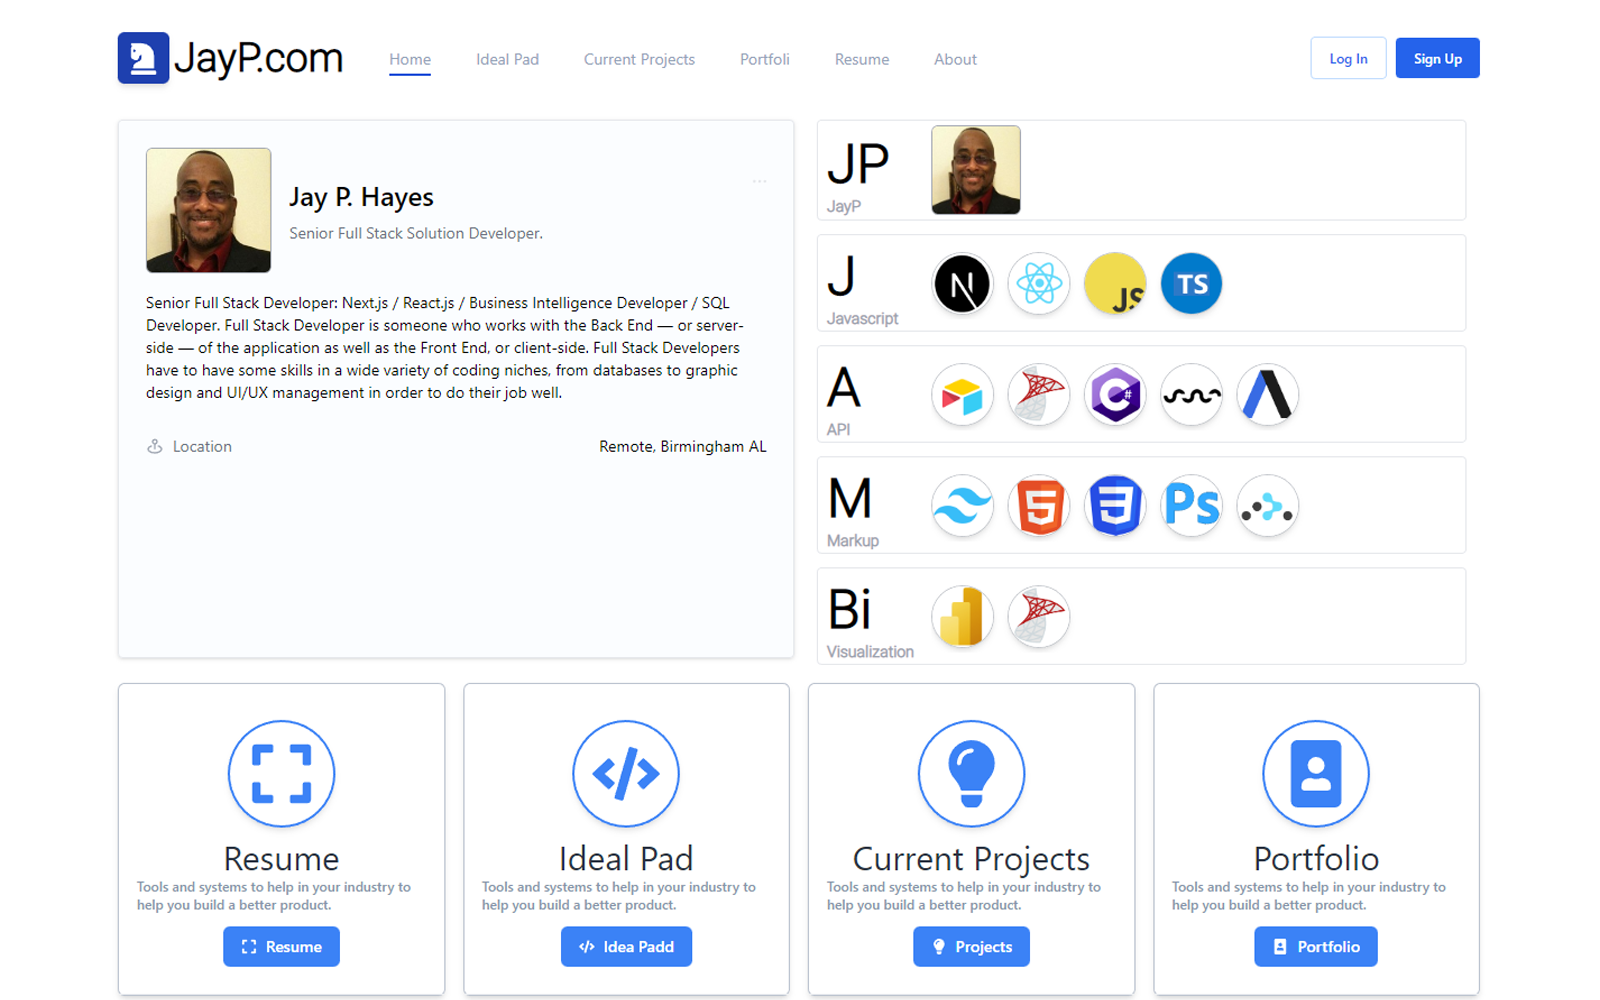The height and width of the screenshot is (1000, 1600).
Task: Click Jay P. Hayes profile photo
Action: [x=208, y=210]
